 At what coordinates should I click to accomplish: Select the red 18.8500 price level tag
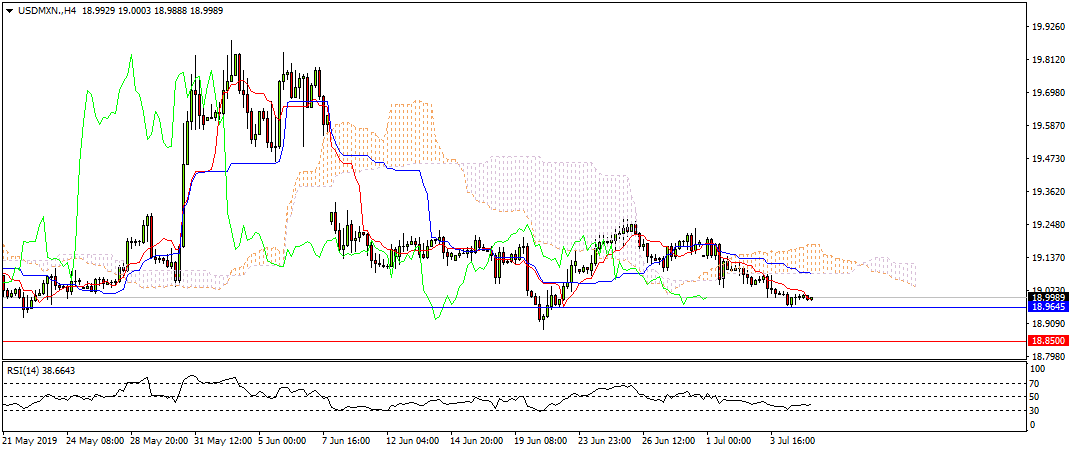[1048, 341]
